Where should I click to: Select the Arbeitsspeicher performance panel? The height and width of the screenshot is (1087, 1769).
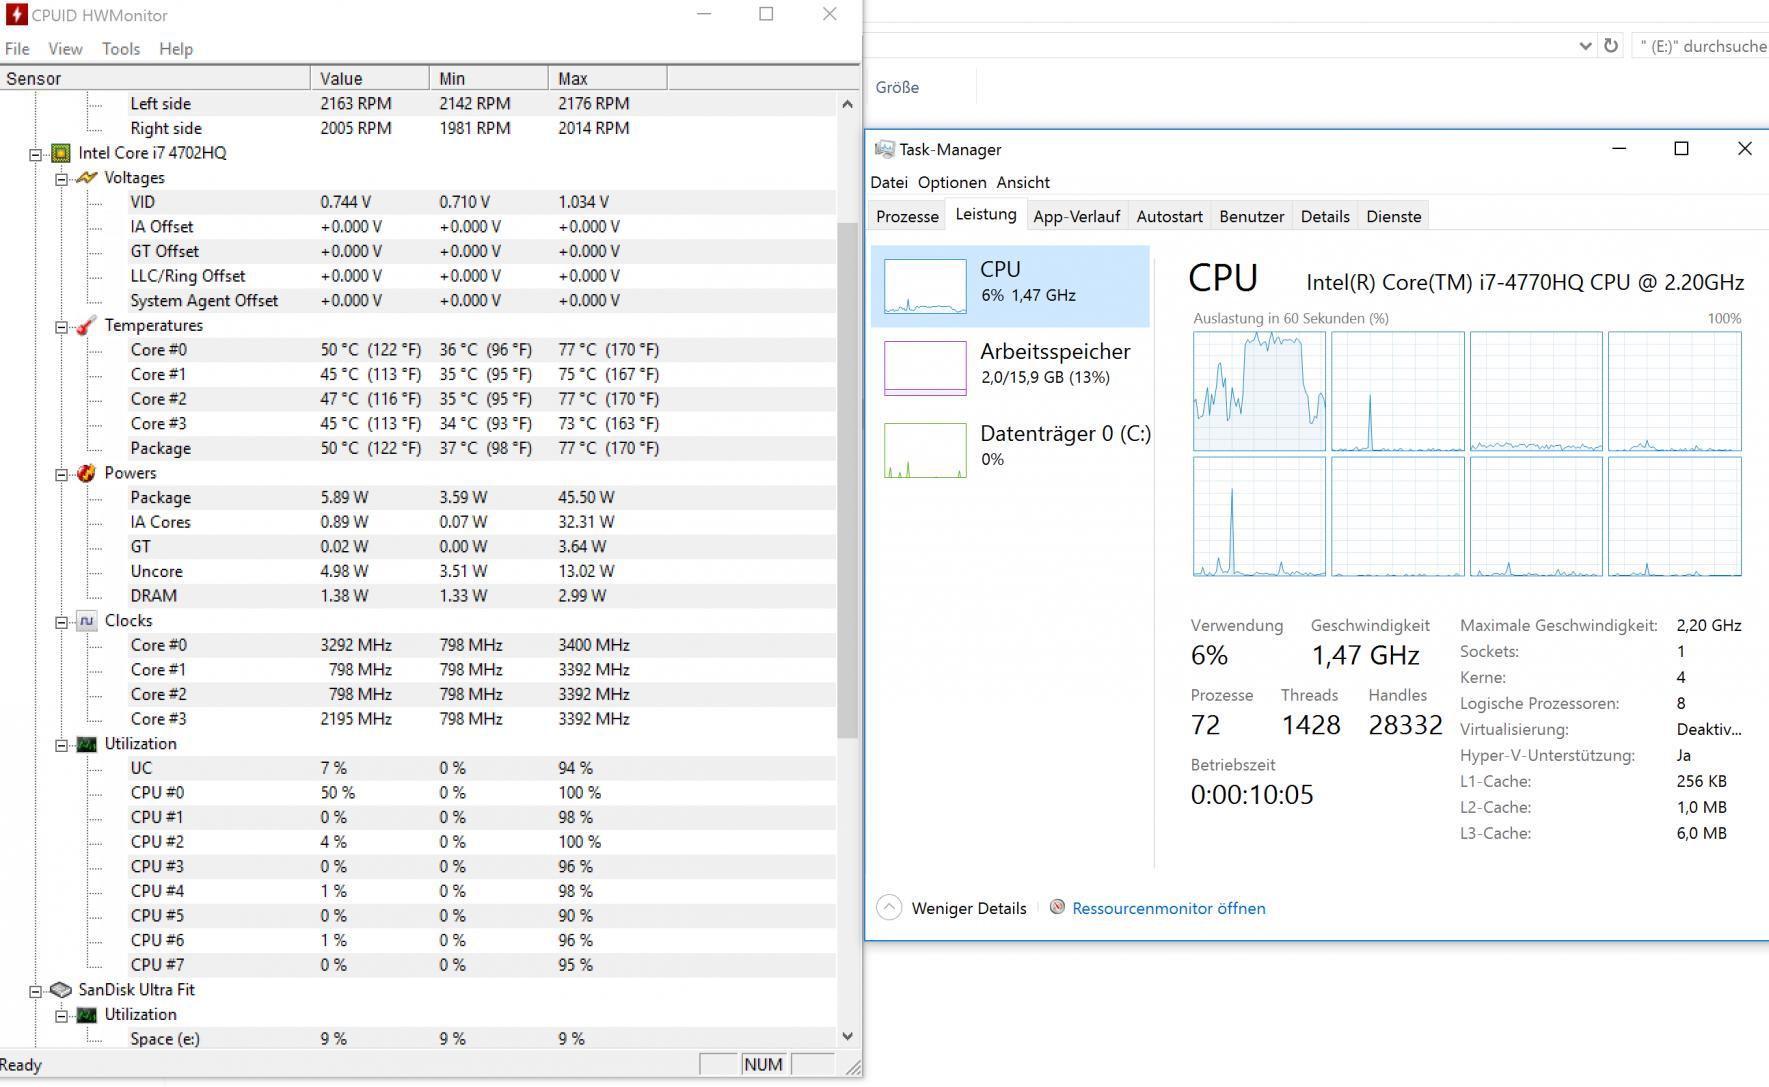pyautogui.click(x=1010, y=368)
